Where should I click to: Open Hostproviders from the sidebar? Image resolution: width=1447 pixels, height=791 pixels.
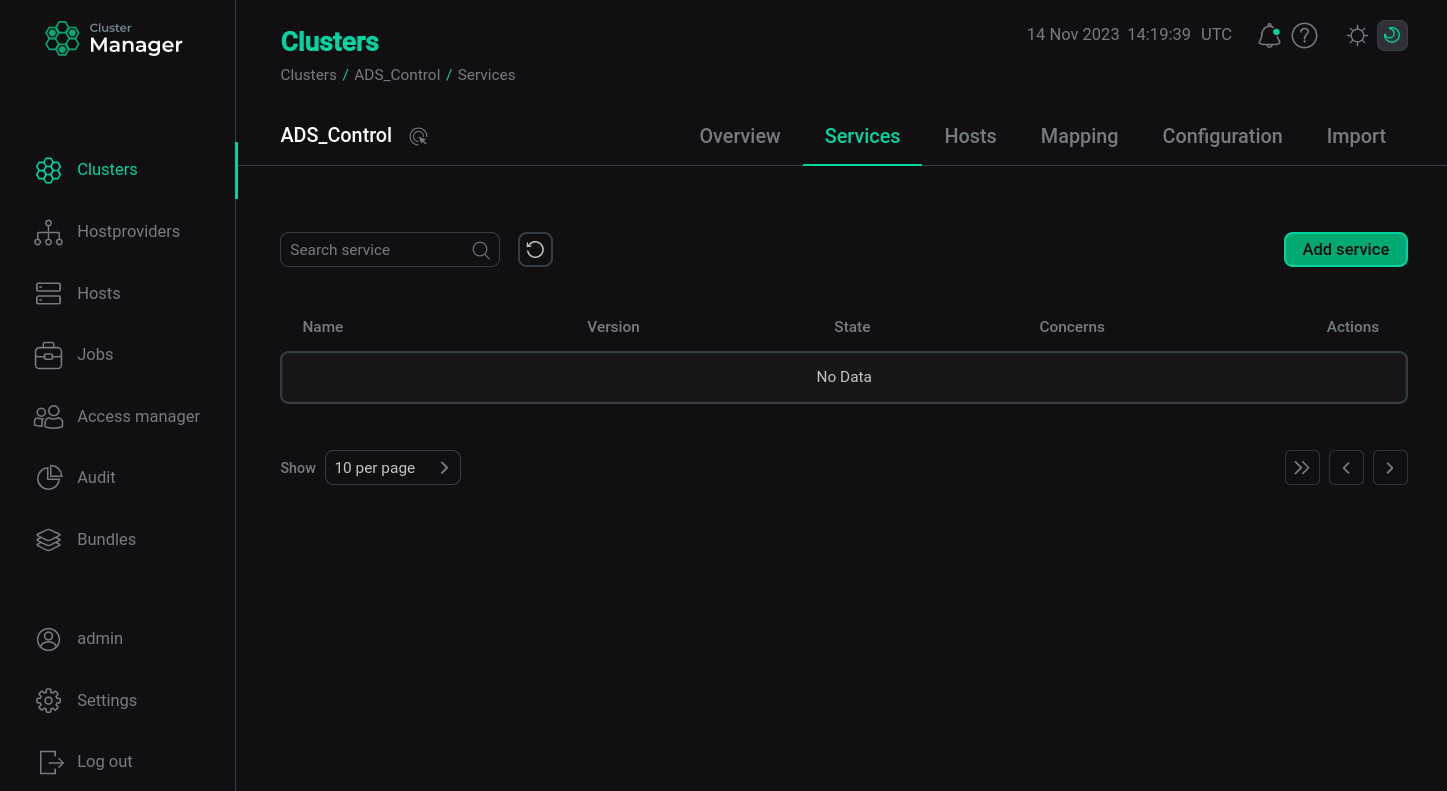[128, 232]
